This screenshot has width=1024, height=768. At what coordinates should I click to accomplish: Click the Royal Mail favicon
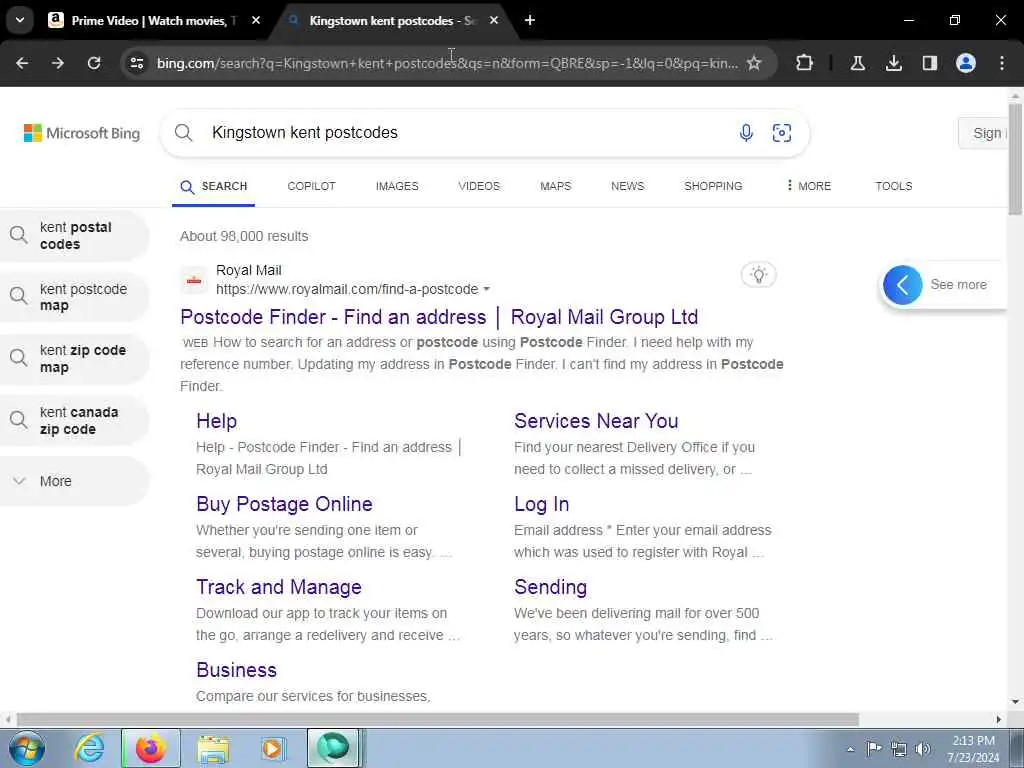click(x=194, y=280)
